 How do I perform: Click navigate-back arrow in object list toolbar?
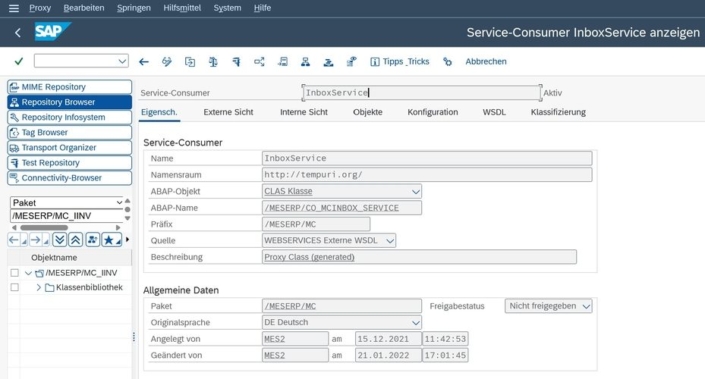tap(14, 240)
